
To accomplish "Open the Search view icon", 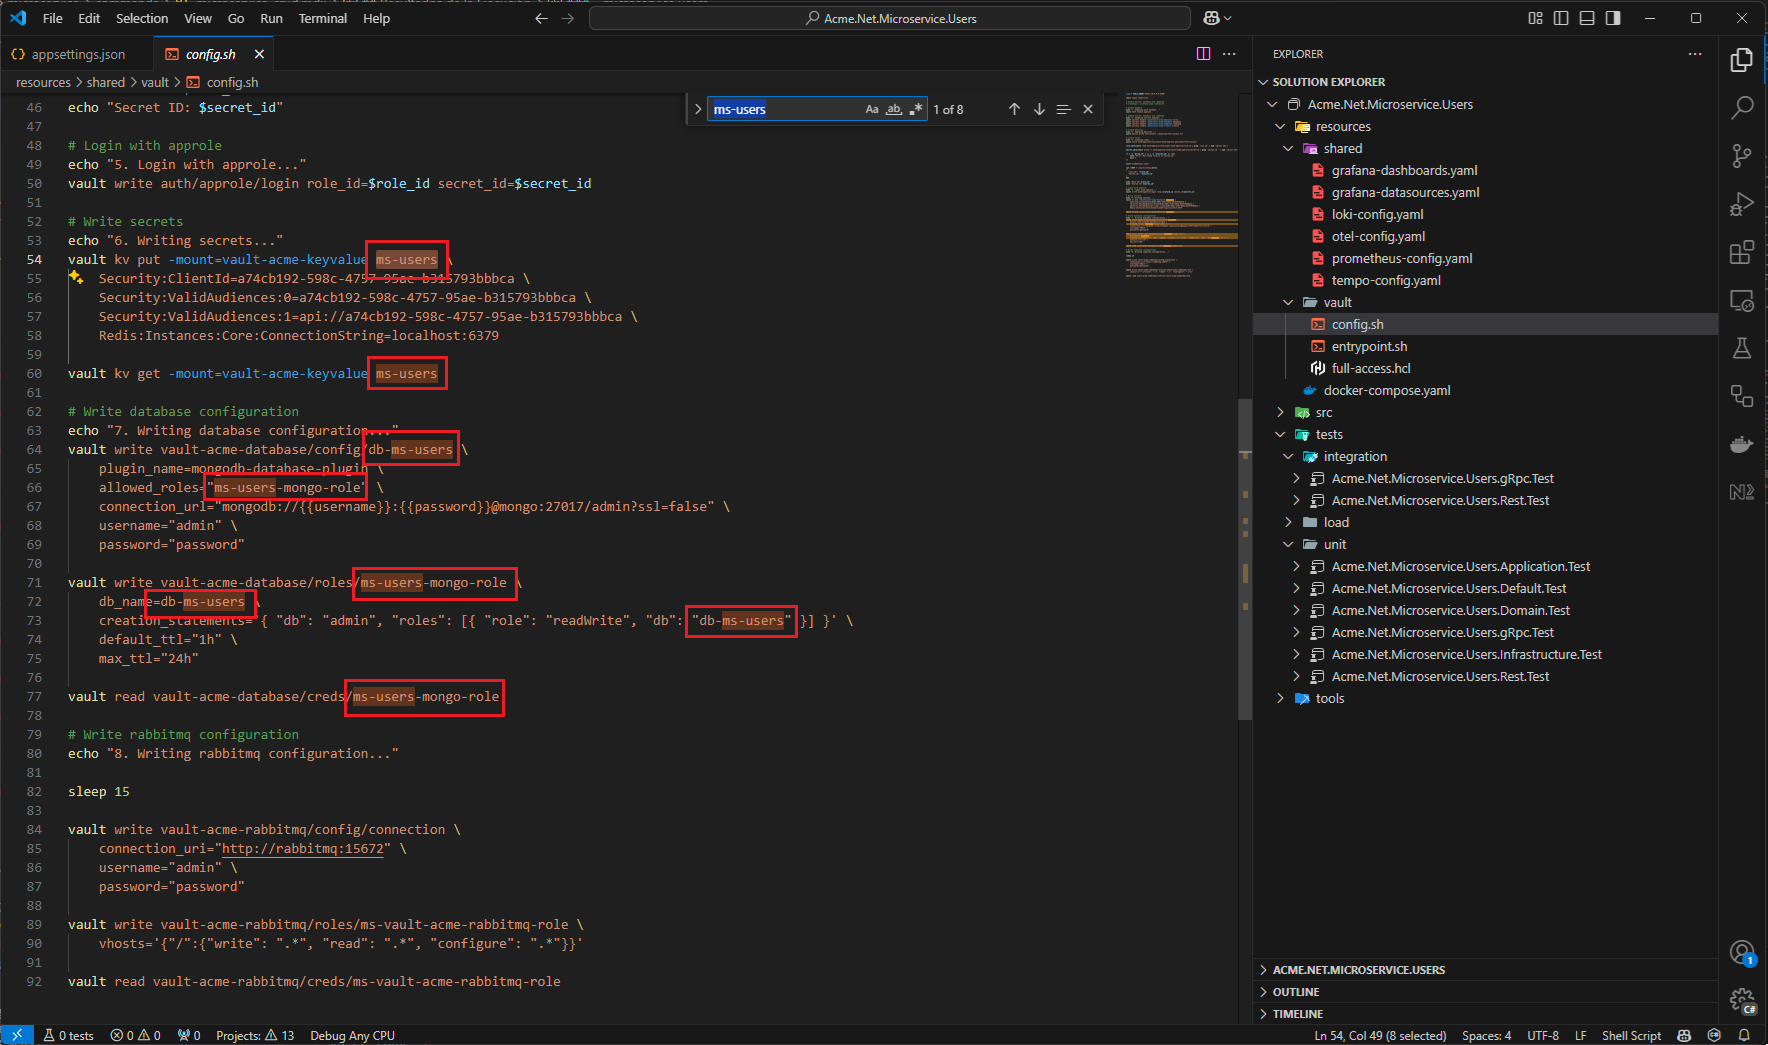I will pos(1742,107).
